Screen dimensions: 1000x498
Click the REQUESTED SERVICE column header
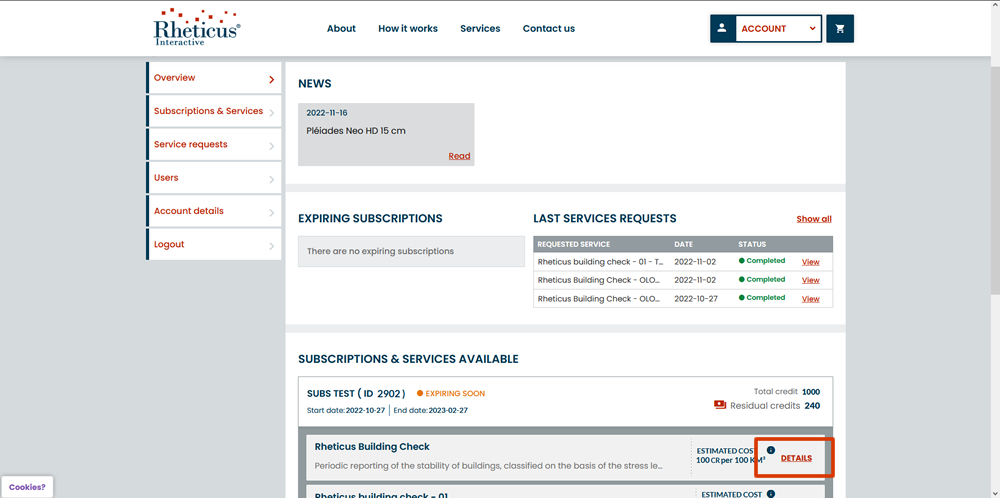pos(574,244)
